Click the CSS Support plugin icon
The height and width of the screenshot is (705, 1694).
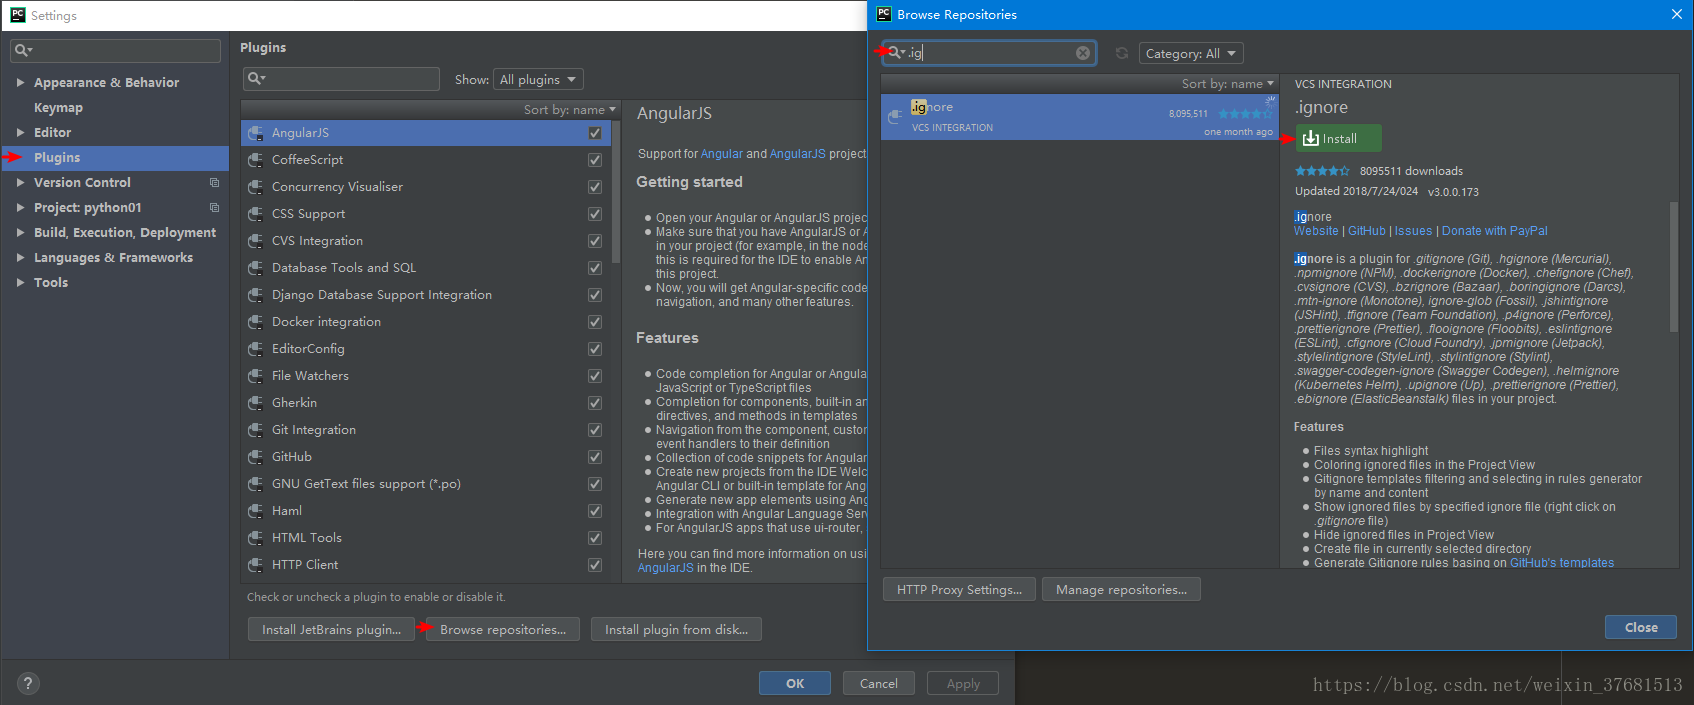256,214
